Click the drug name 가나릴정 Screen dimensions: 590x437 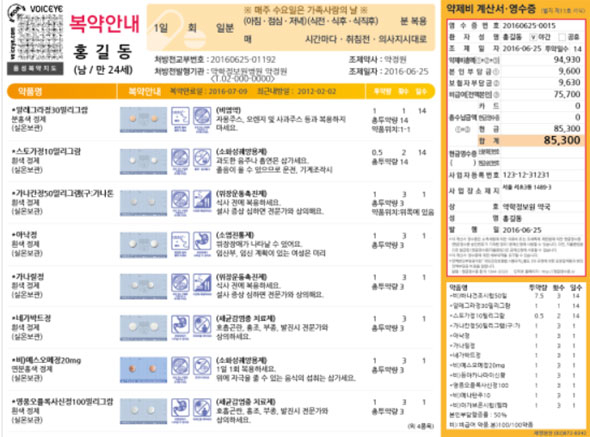[x=28, y=277]
